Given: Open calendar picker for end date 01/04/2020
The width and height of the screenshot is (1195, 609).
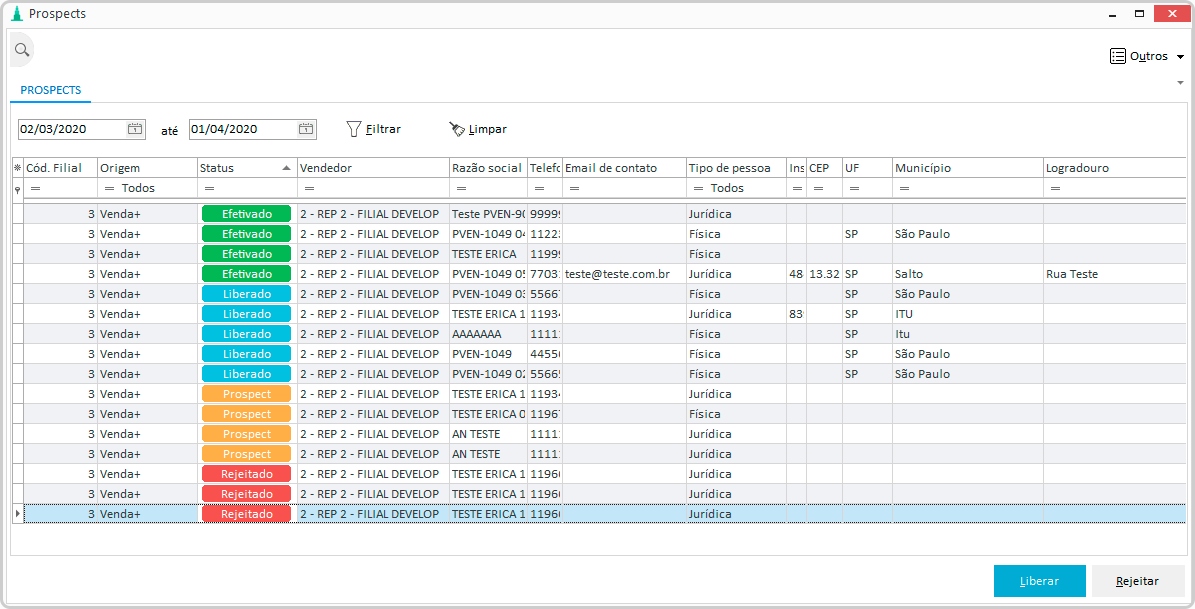Looking at the screenshot, I should (x=306, y=129).
